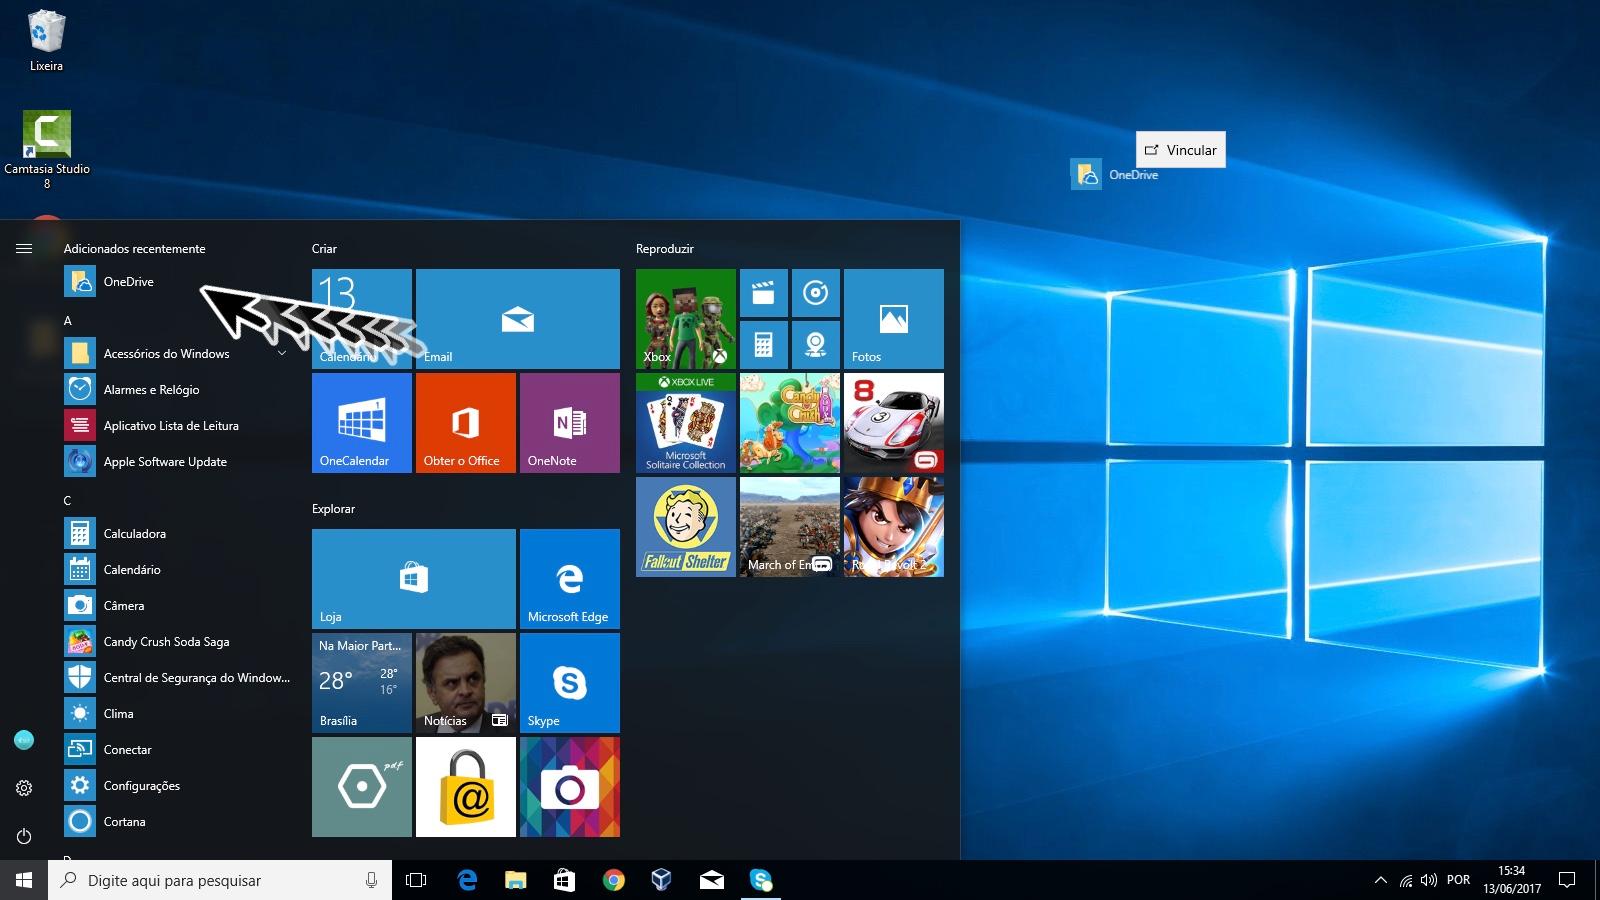The image size is (1600, 900).
Task: Select the Lixeira recycle bin desktop icon
Action: [x=46, y=41]
